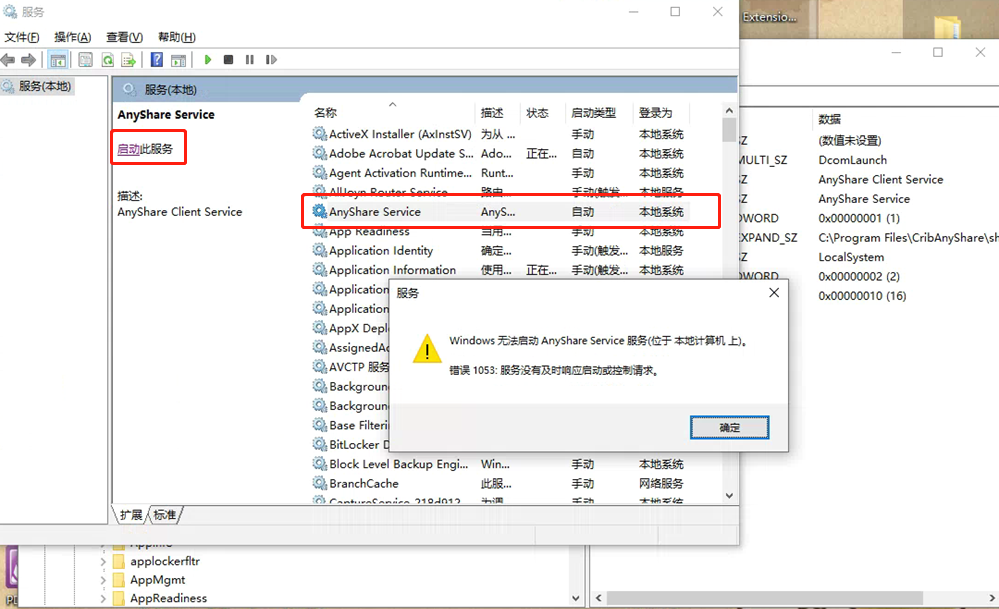Viewport: 999px width, 609px height.
Task: Click the gear icon of Block Level Backup row
Action: [x=319, y=464]
